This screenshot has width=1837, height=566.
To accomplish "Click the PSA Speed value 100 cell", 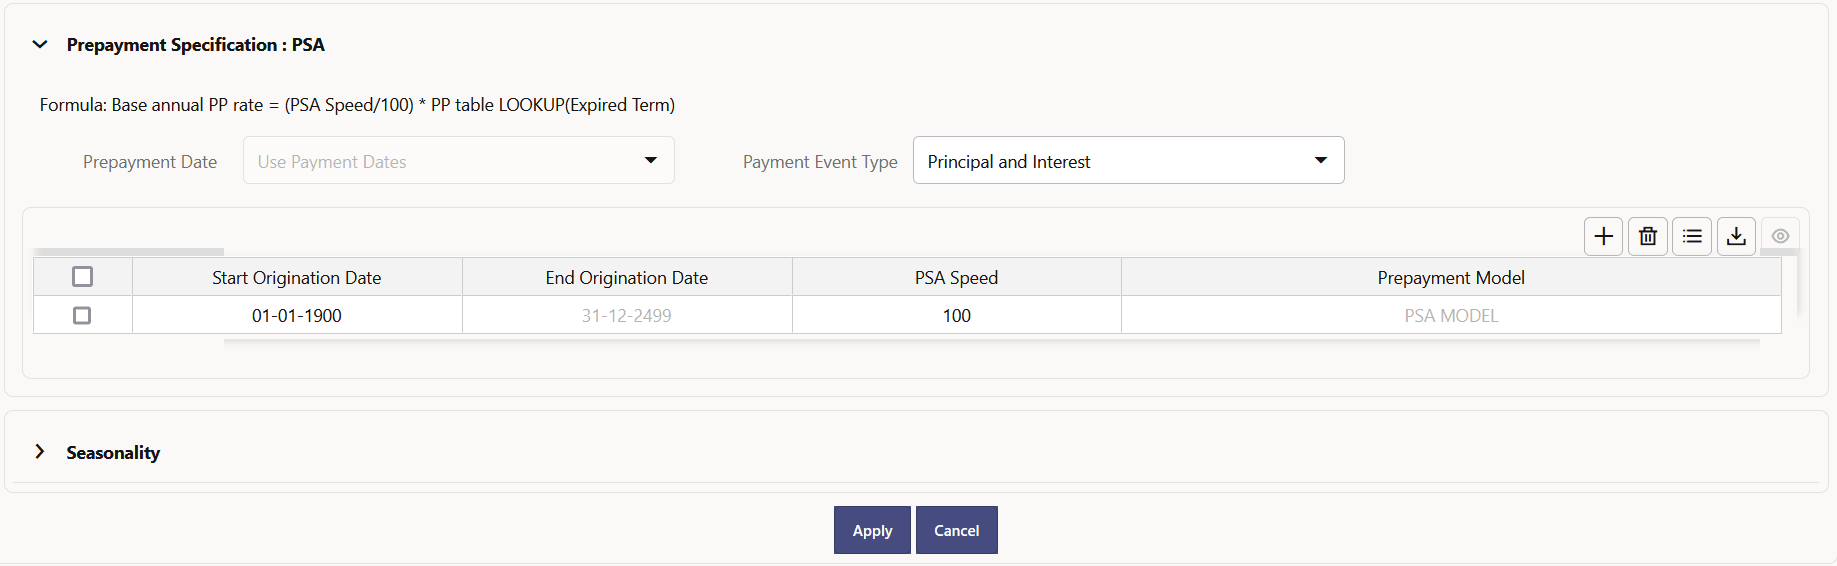I will tap(956, 316).
